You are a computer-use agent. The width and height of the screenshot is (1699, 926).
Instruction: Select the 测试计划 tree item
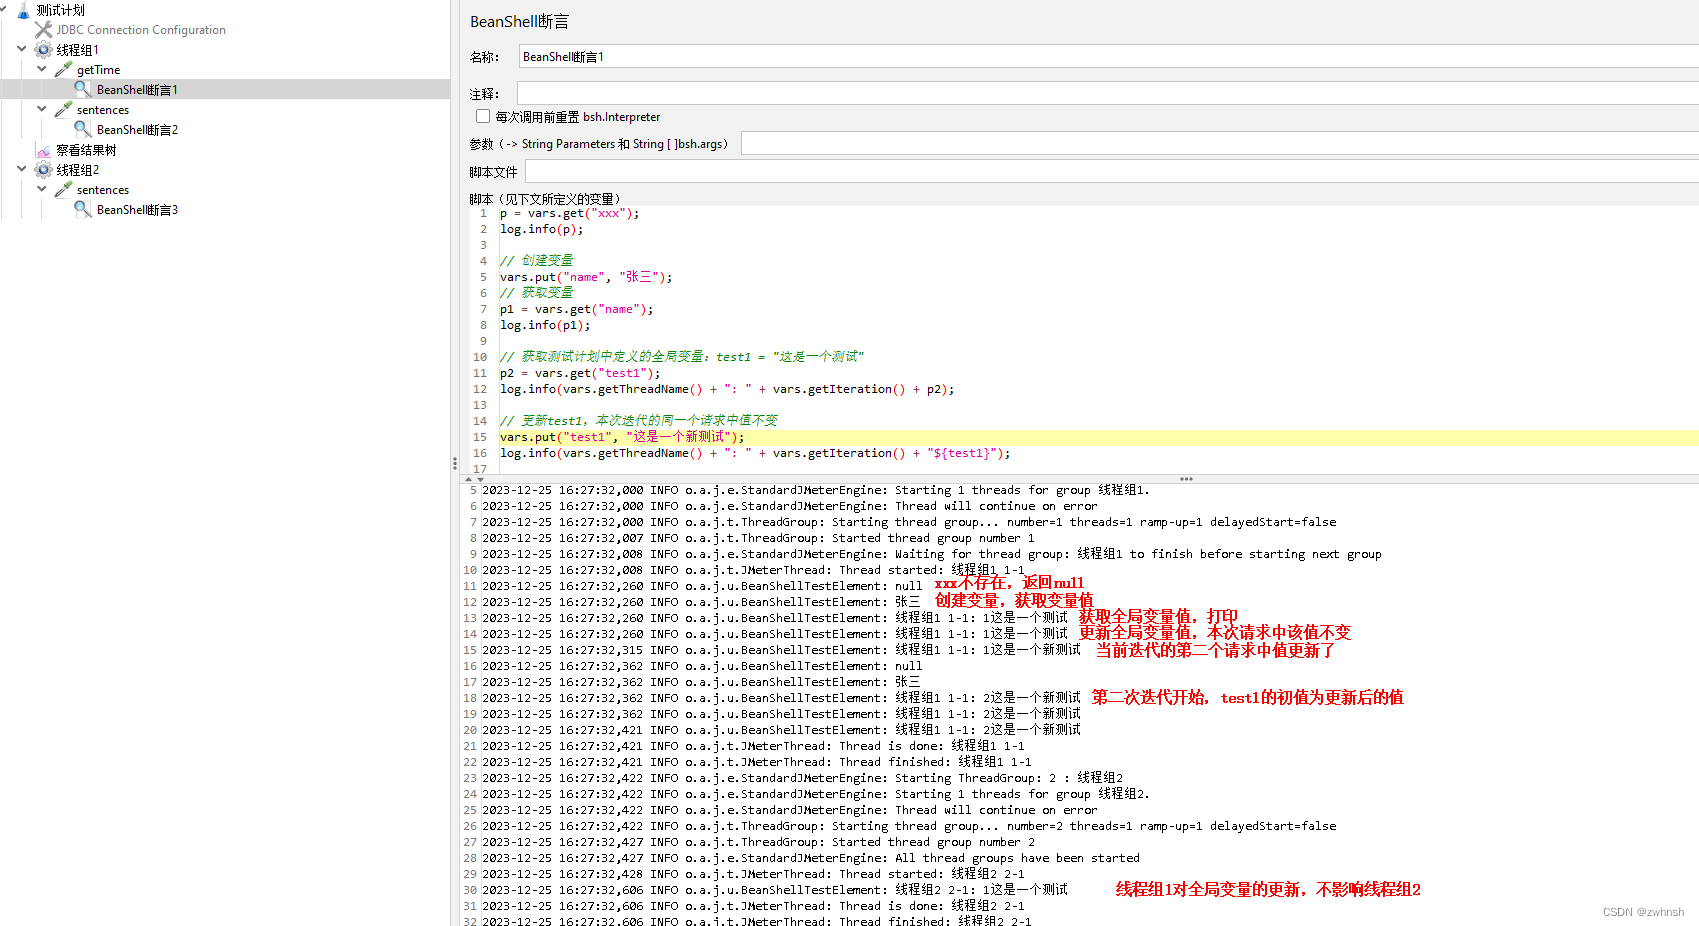click(60, 10)
